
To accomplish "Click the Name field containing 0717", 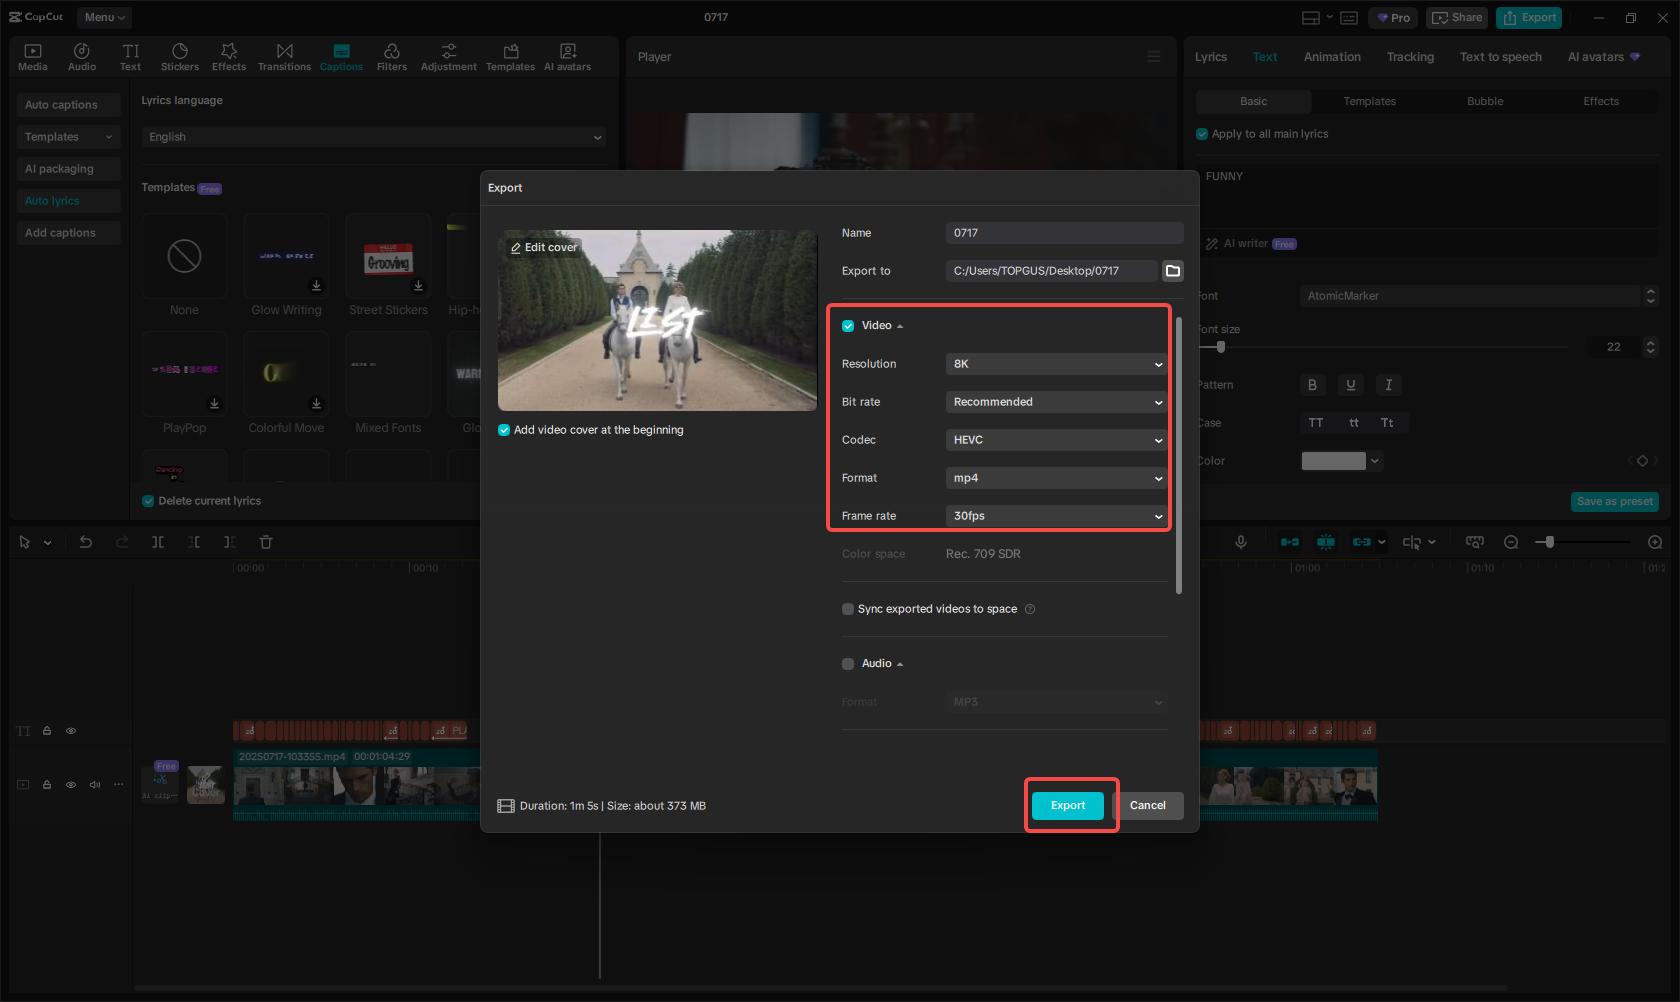I will (1064, 233).
